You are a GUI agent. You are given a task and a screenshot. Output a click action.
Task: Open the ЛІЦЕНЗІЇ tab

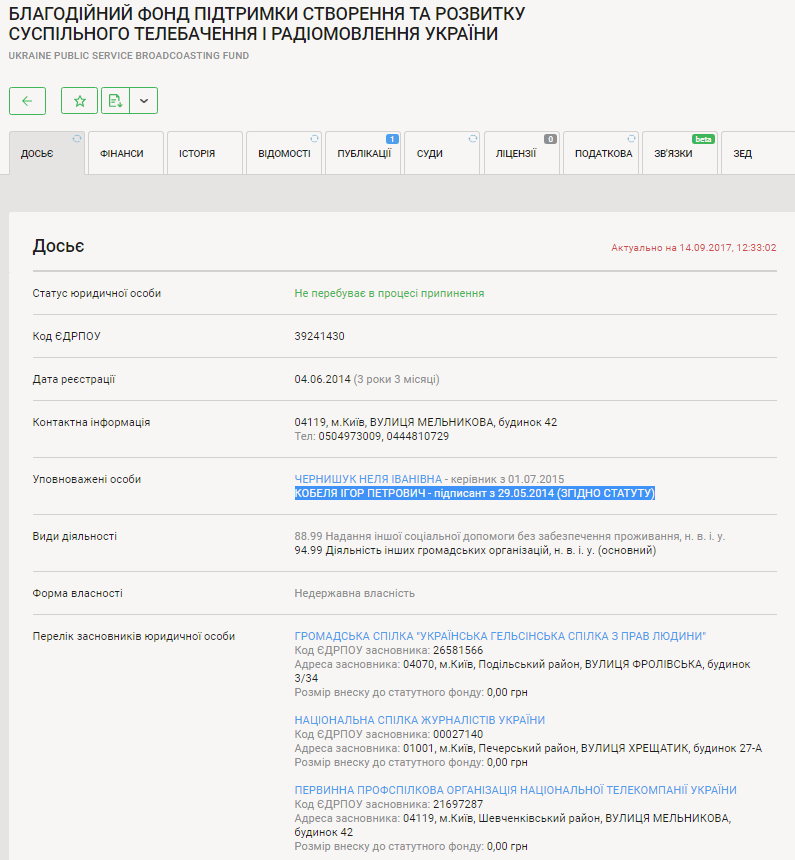pos(521,153)
